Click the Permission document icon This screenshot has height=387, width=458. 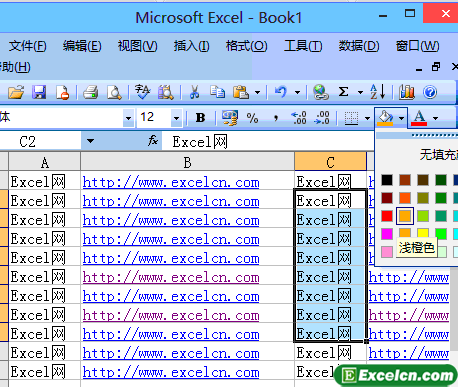62,92
